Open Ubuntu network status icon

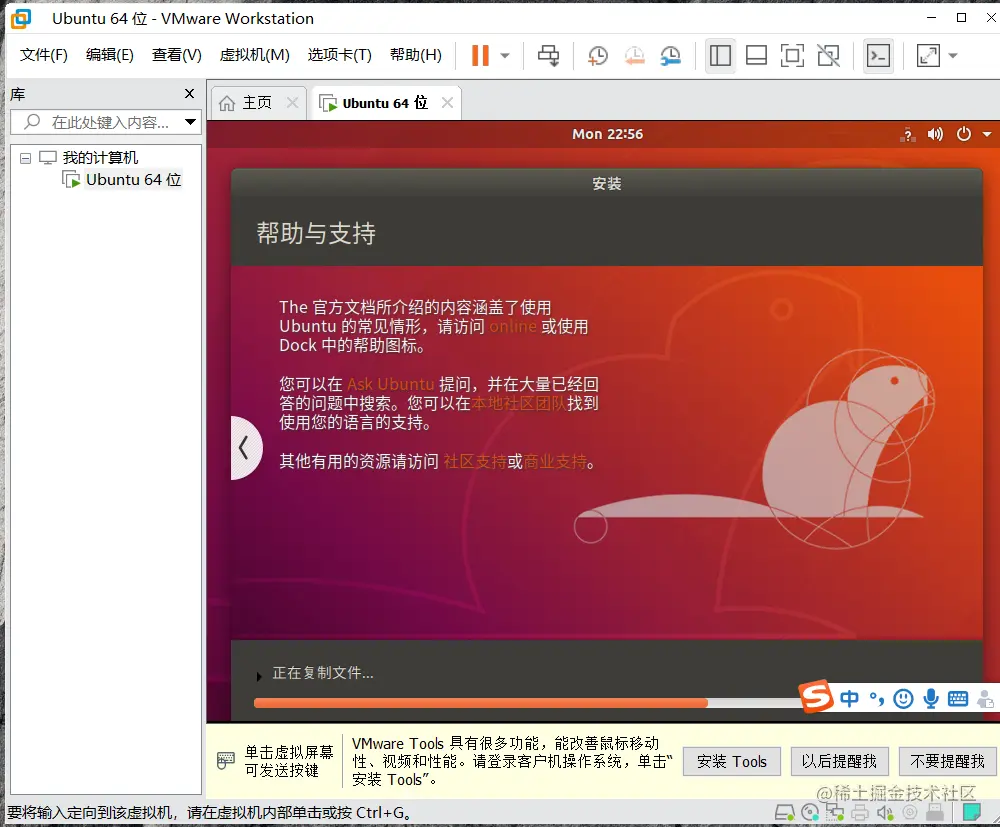point(907,135)
